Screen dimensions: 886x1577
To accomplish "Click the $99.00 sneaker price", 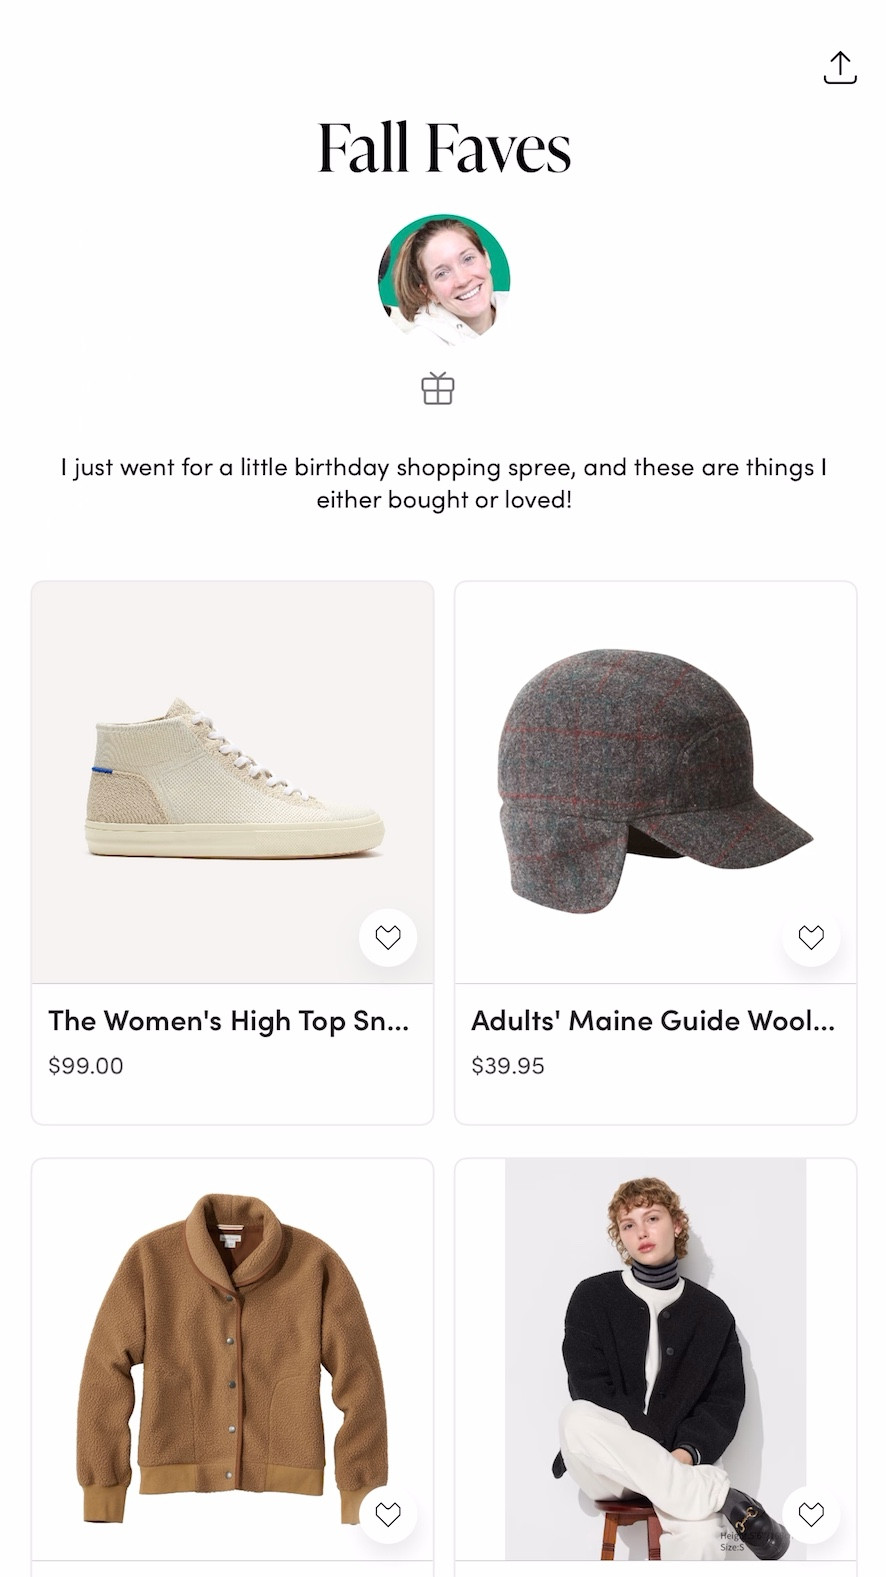I will [86, 1066].
